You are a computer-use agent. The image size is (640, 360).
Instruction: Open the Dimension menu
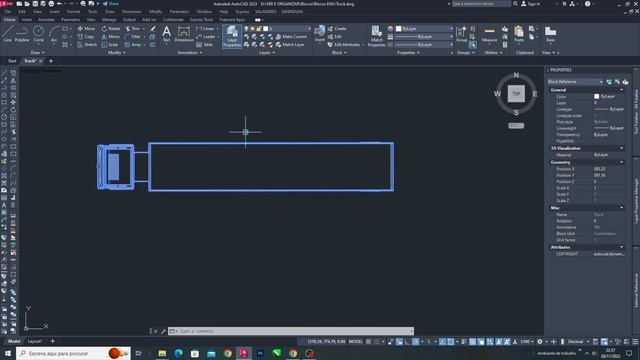pyautogui.click(x=132, y=11)
